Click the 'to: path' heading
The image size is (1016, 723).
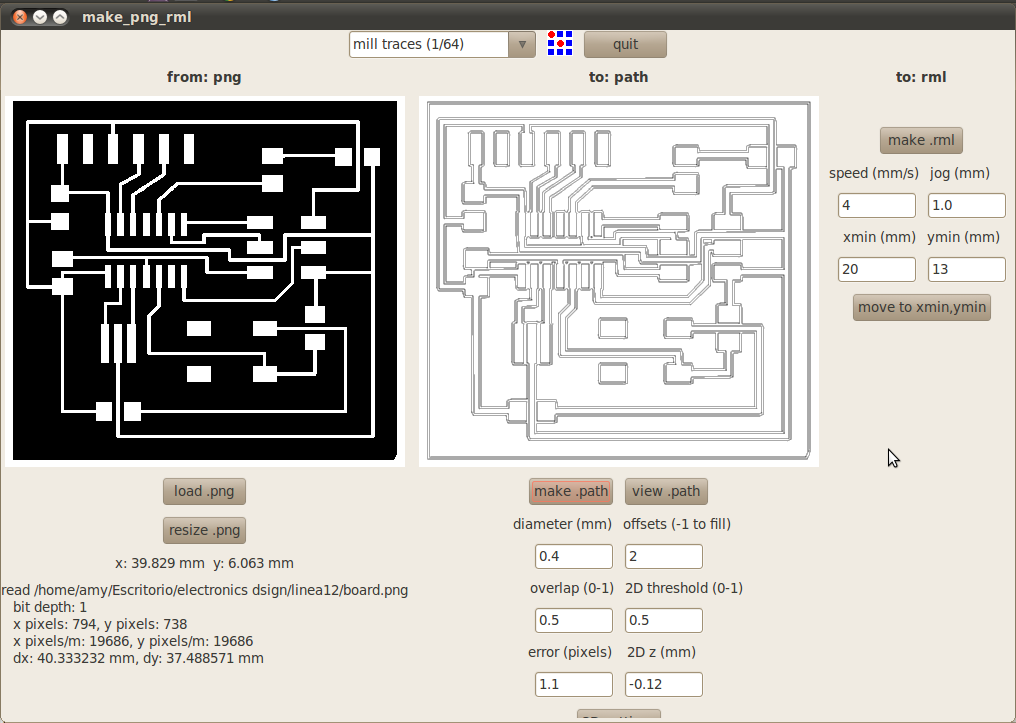tap(618, 77)
